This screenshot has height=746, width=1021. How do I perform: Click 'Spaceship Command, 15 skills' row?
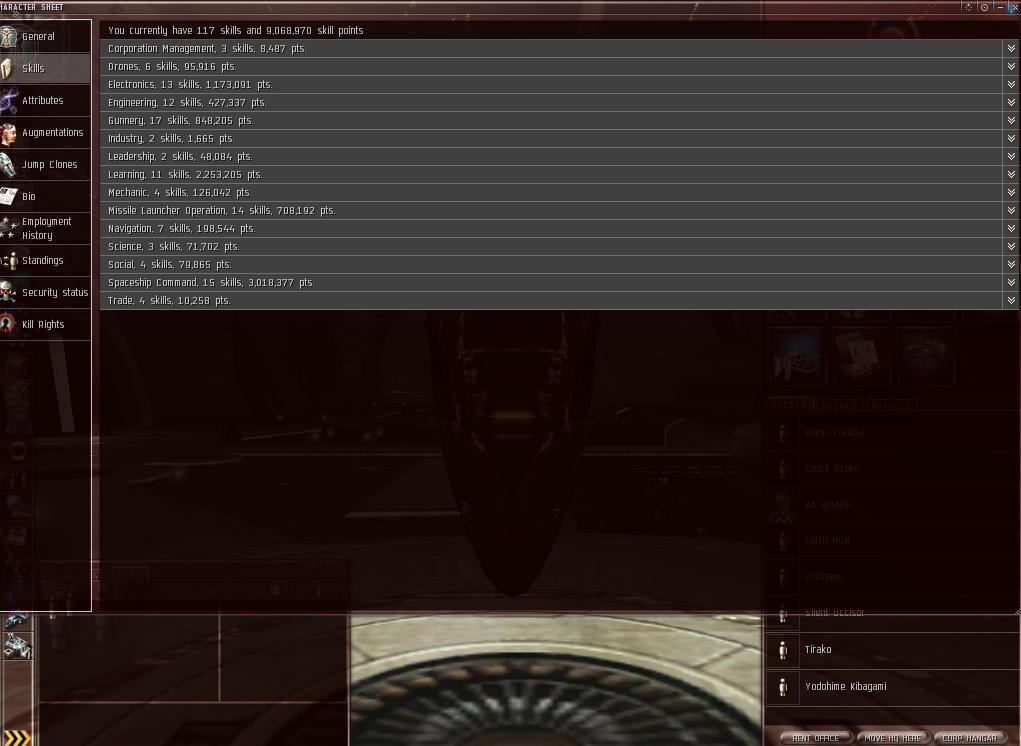[x=559, y=283]
